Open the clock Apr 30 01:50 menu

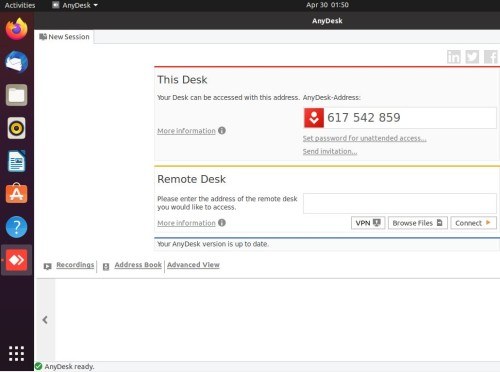pos(327,5)
